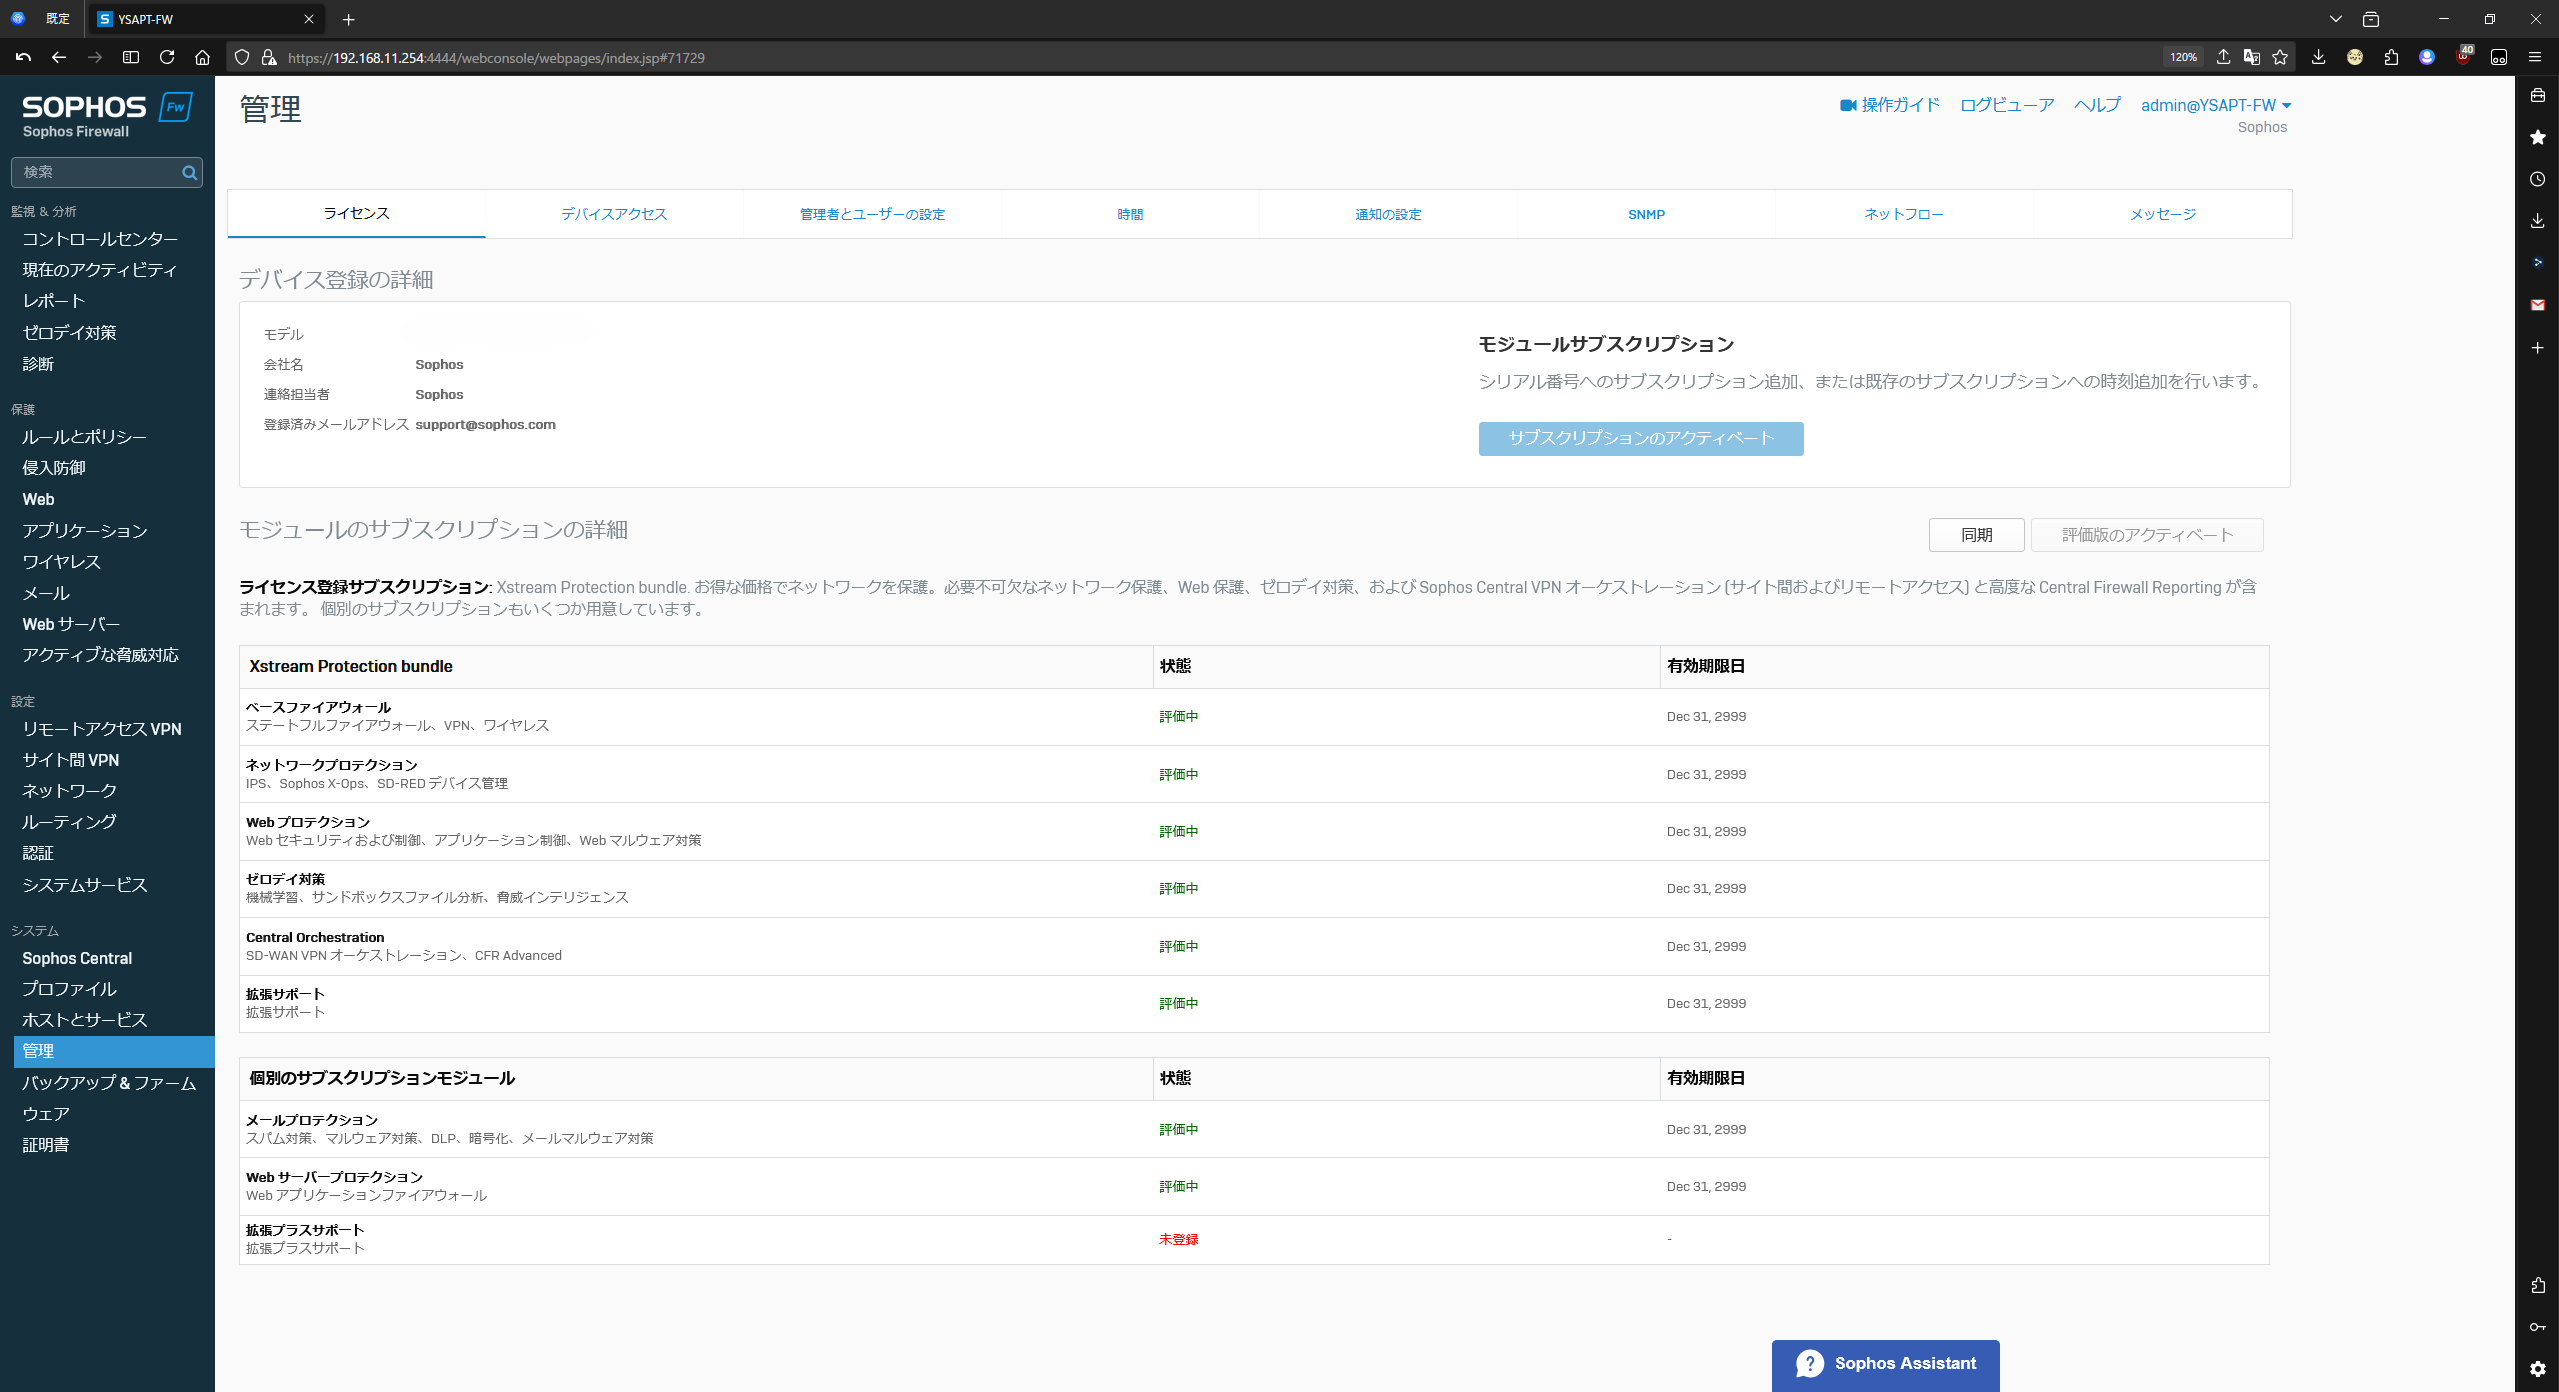The image size is (2559, 1392).
Task: Open the browser downloads icon in toolbar
Action: click(2318, 58)
